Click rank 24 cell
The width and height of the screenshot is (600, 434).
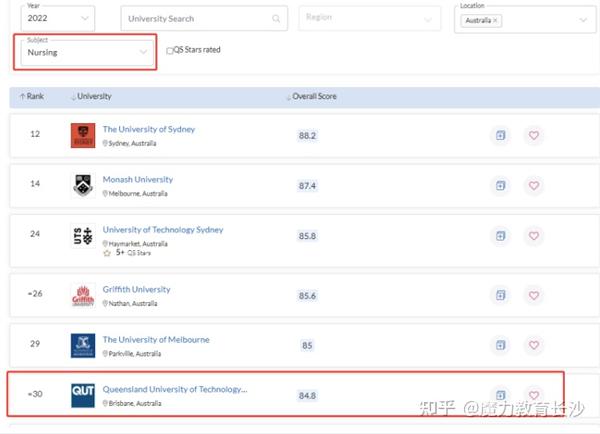click(x=35, y=234)
